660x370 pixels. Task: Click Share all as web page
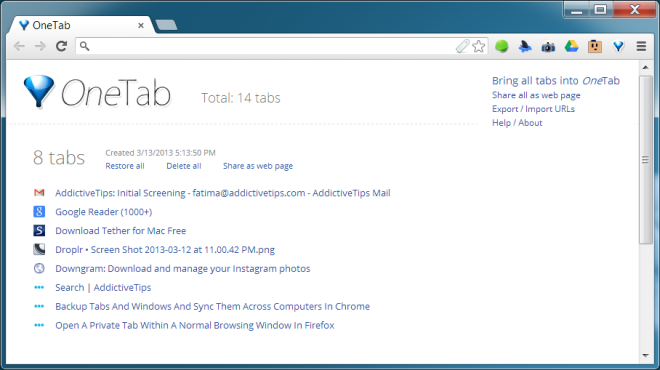pos(536,95)
